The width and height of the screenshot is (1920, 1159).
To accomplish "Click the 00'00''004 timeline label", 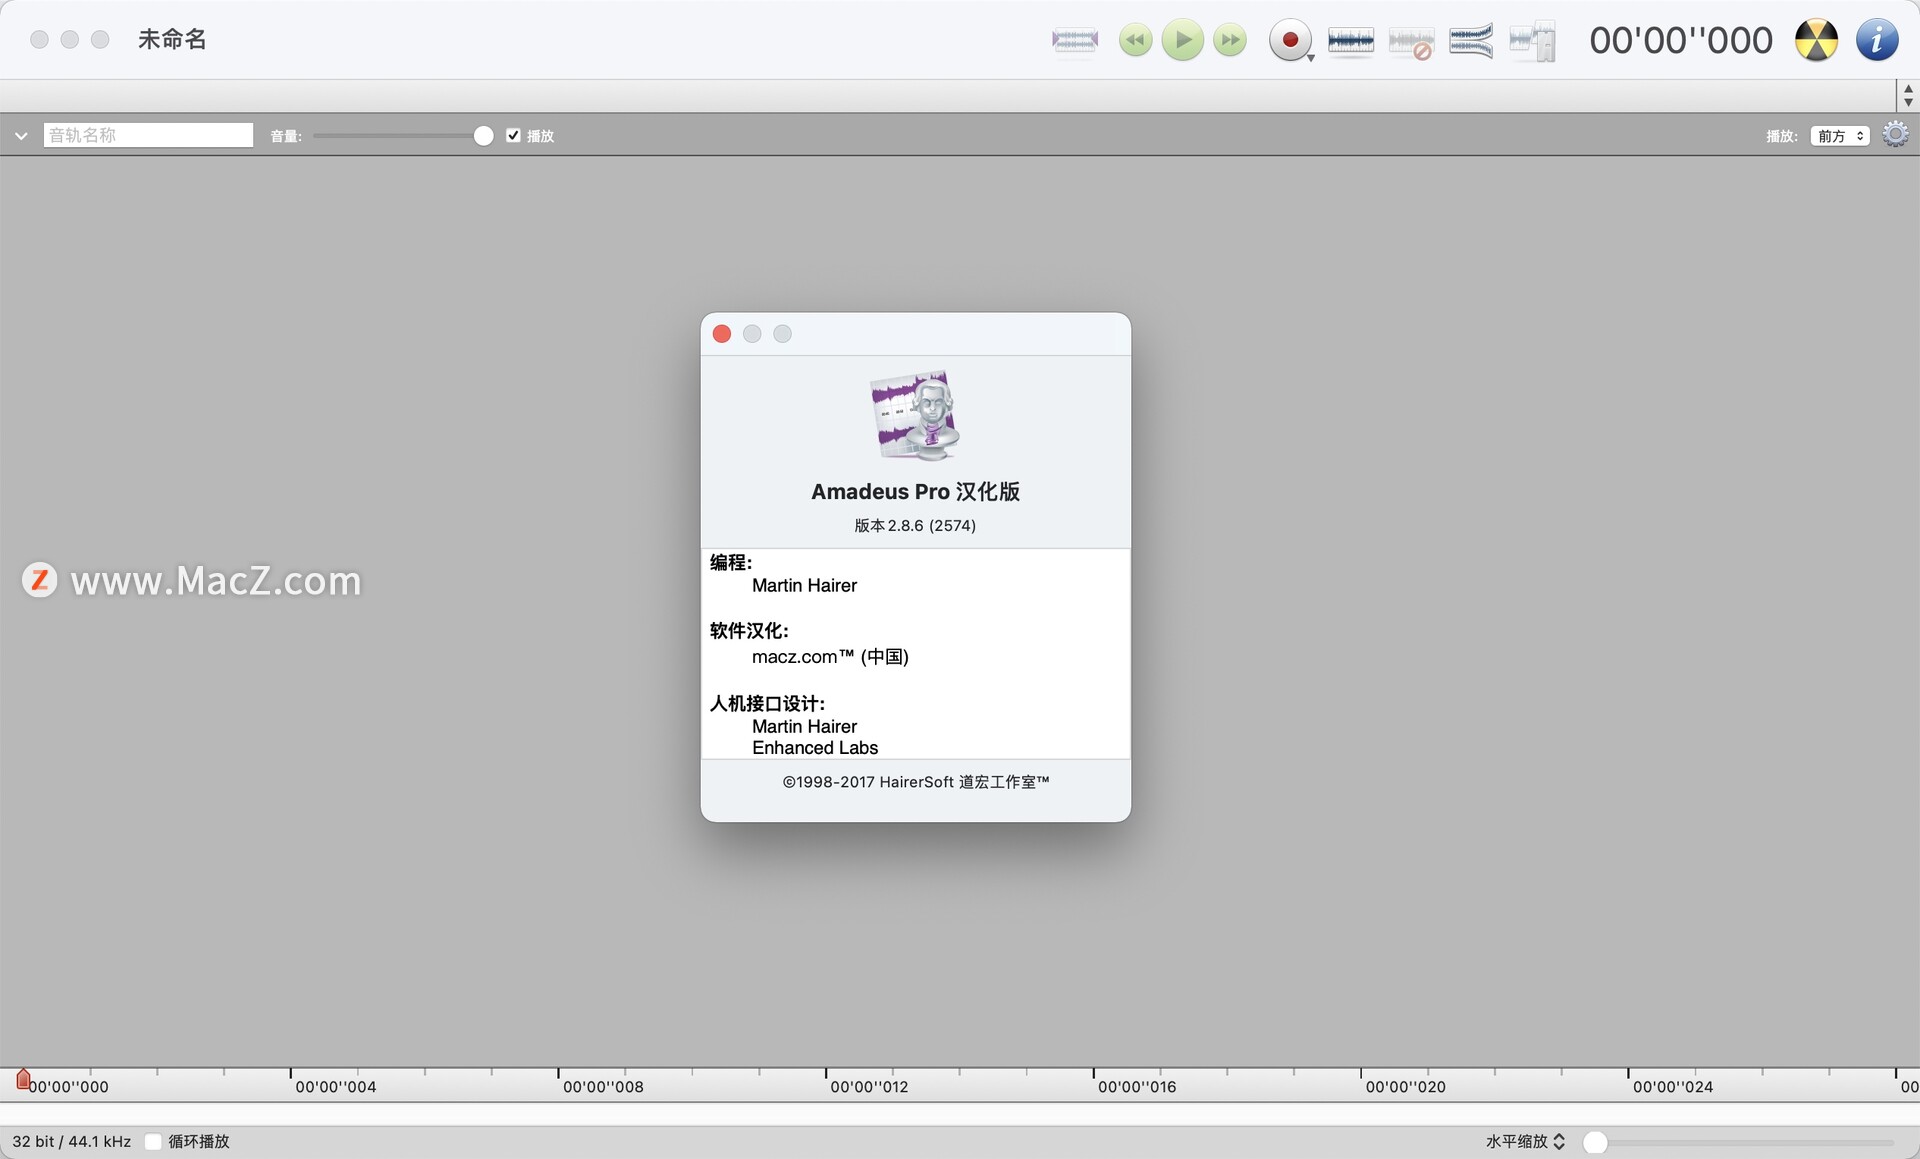I will pyautogui.click(x=336, y=1087).
